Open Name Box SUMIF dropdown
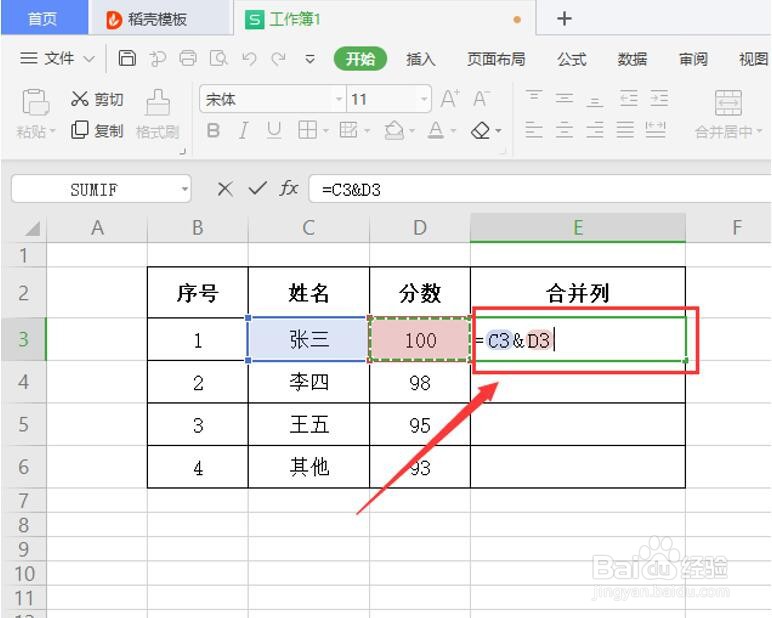 point(184,189)
